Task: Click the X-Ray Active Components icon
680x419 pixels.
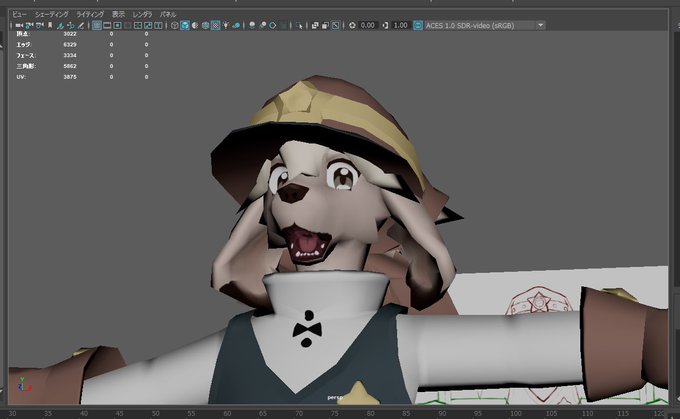Action: pos(325,26)
